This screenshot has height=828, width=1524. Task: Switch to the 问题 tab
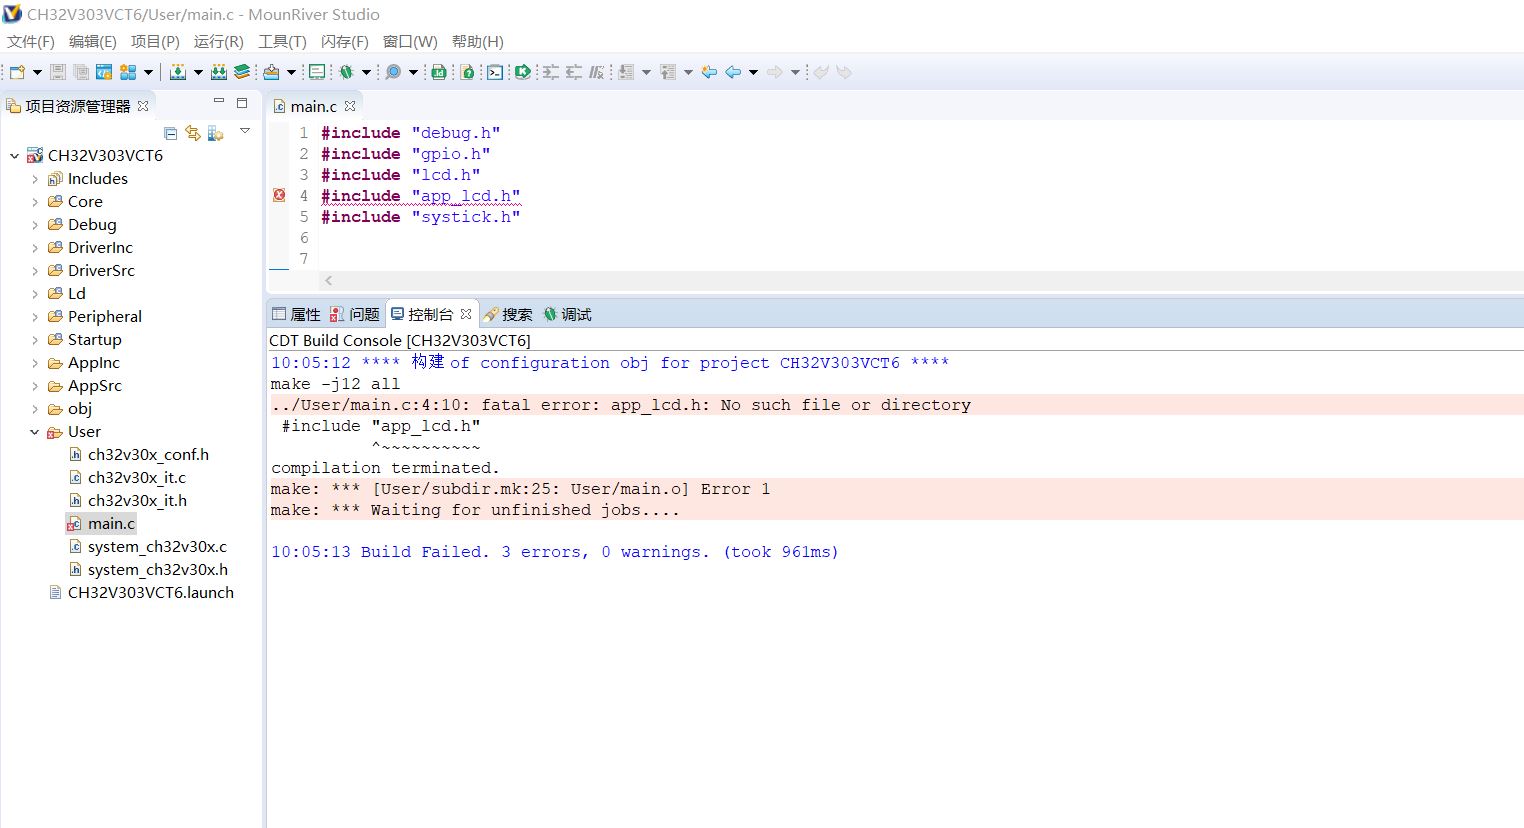pos(355,314)
